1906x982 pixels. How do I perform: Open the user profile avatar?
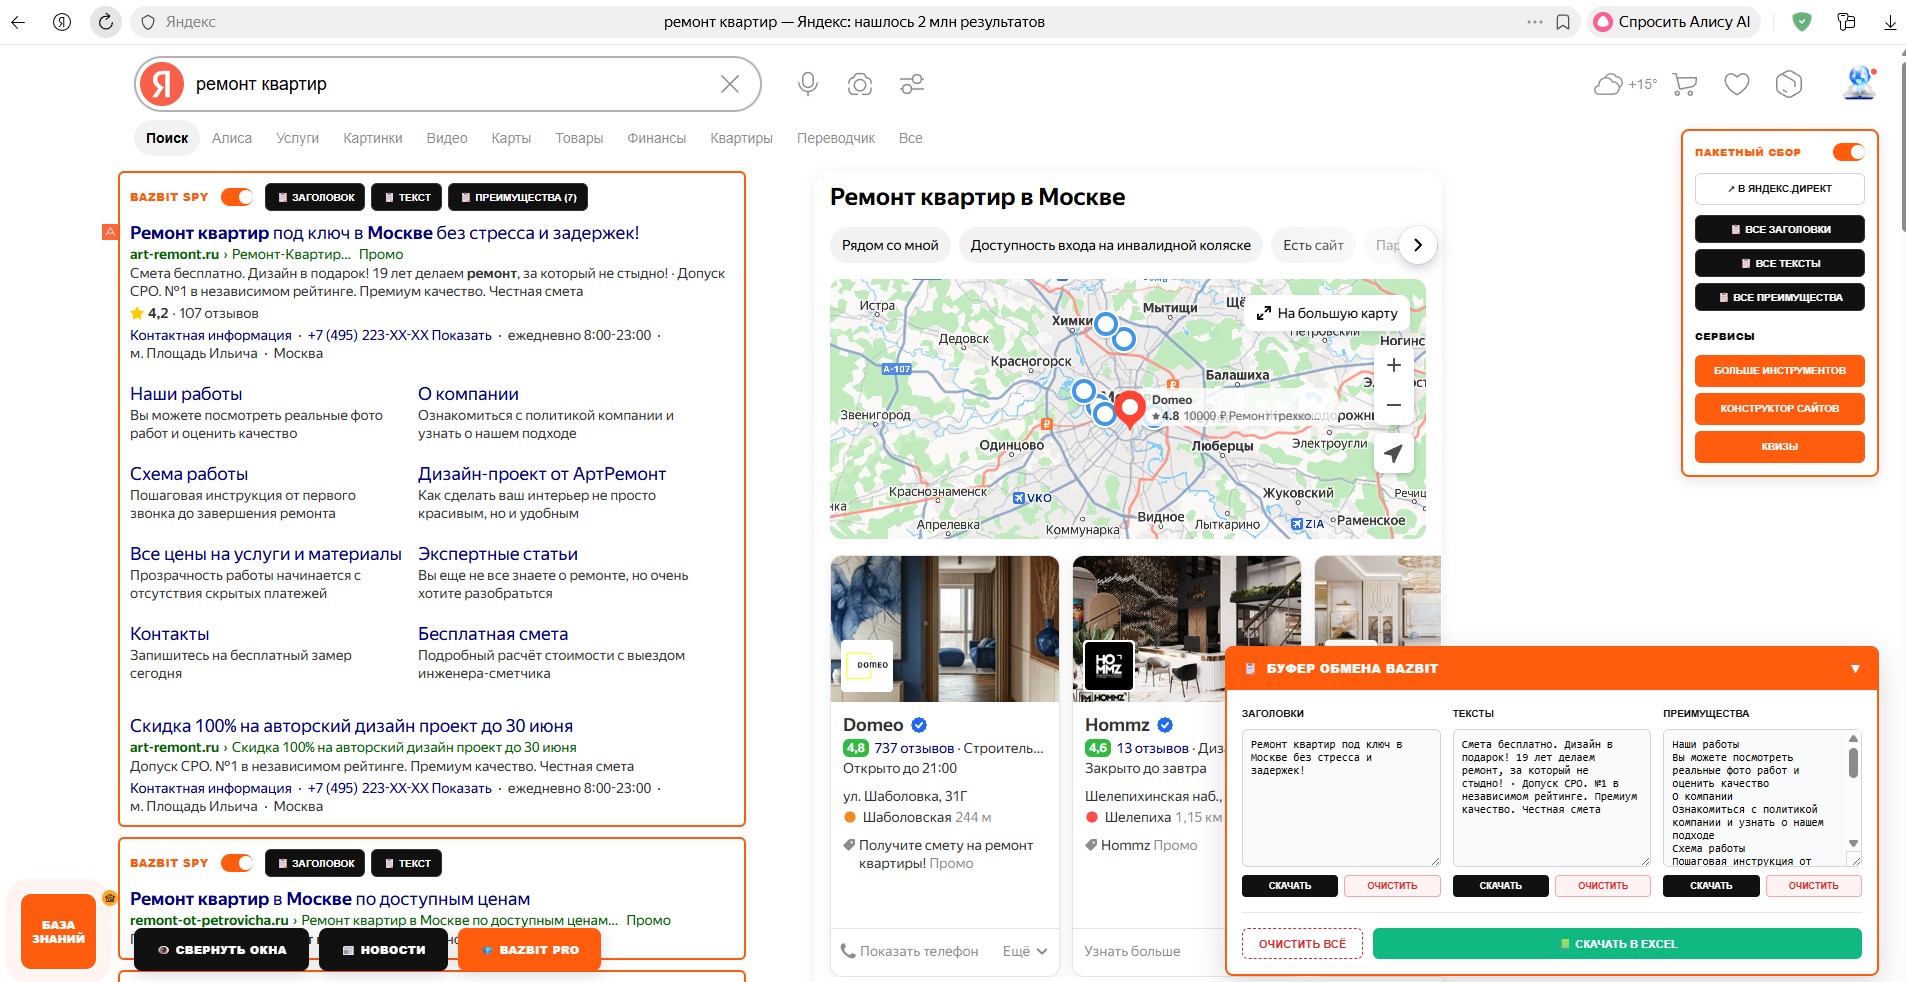click(x=1859, y=84)
